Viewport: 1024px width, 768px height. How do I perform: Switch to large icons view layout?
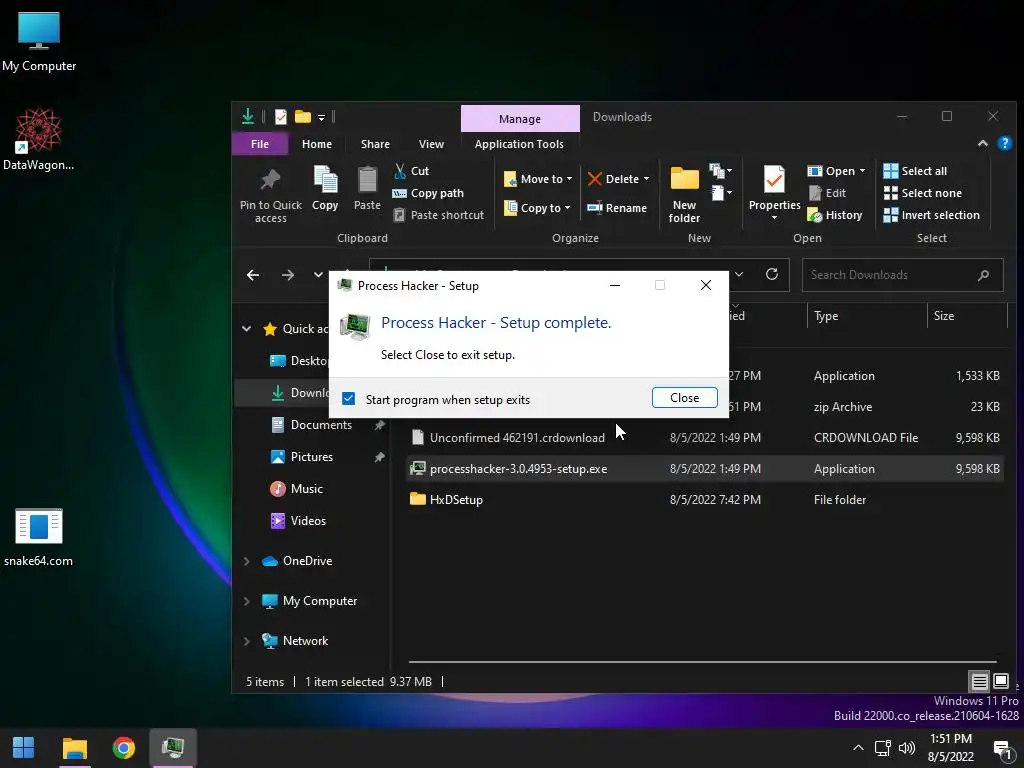[1000, 682]
